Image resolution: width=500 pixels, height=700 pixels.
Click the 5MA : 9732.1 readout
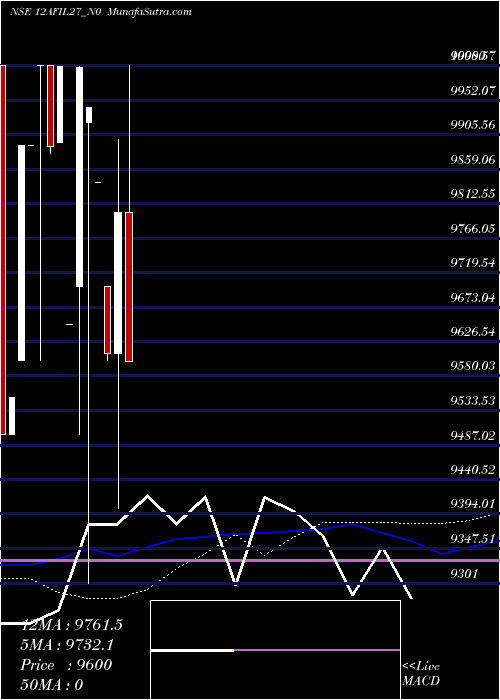67,645
